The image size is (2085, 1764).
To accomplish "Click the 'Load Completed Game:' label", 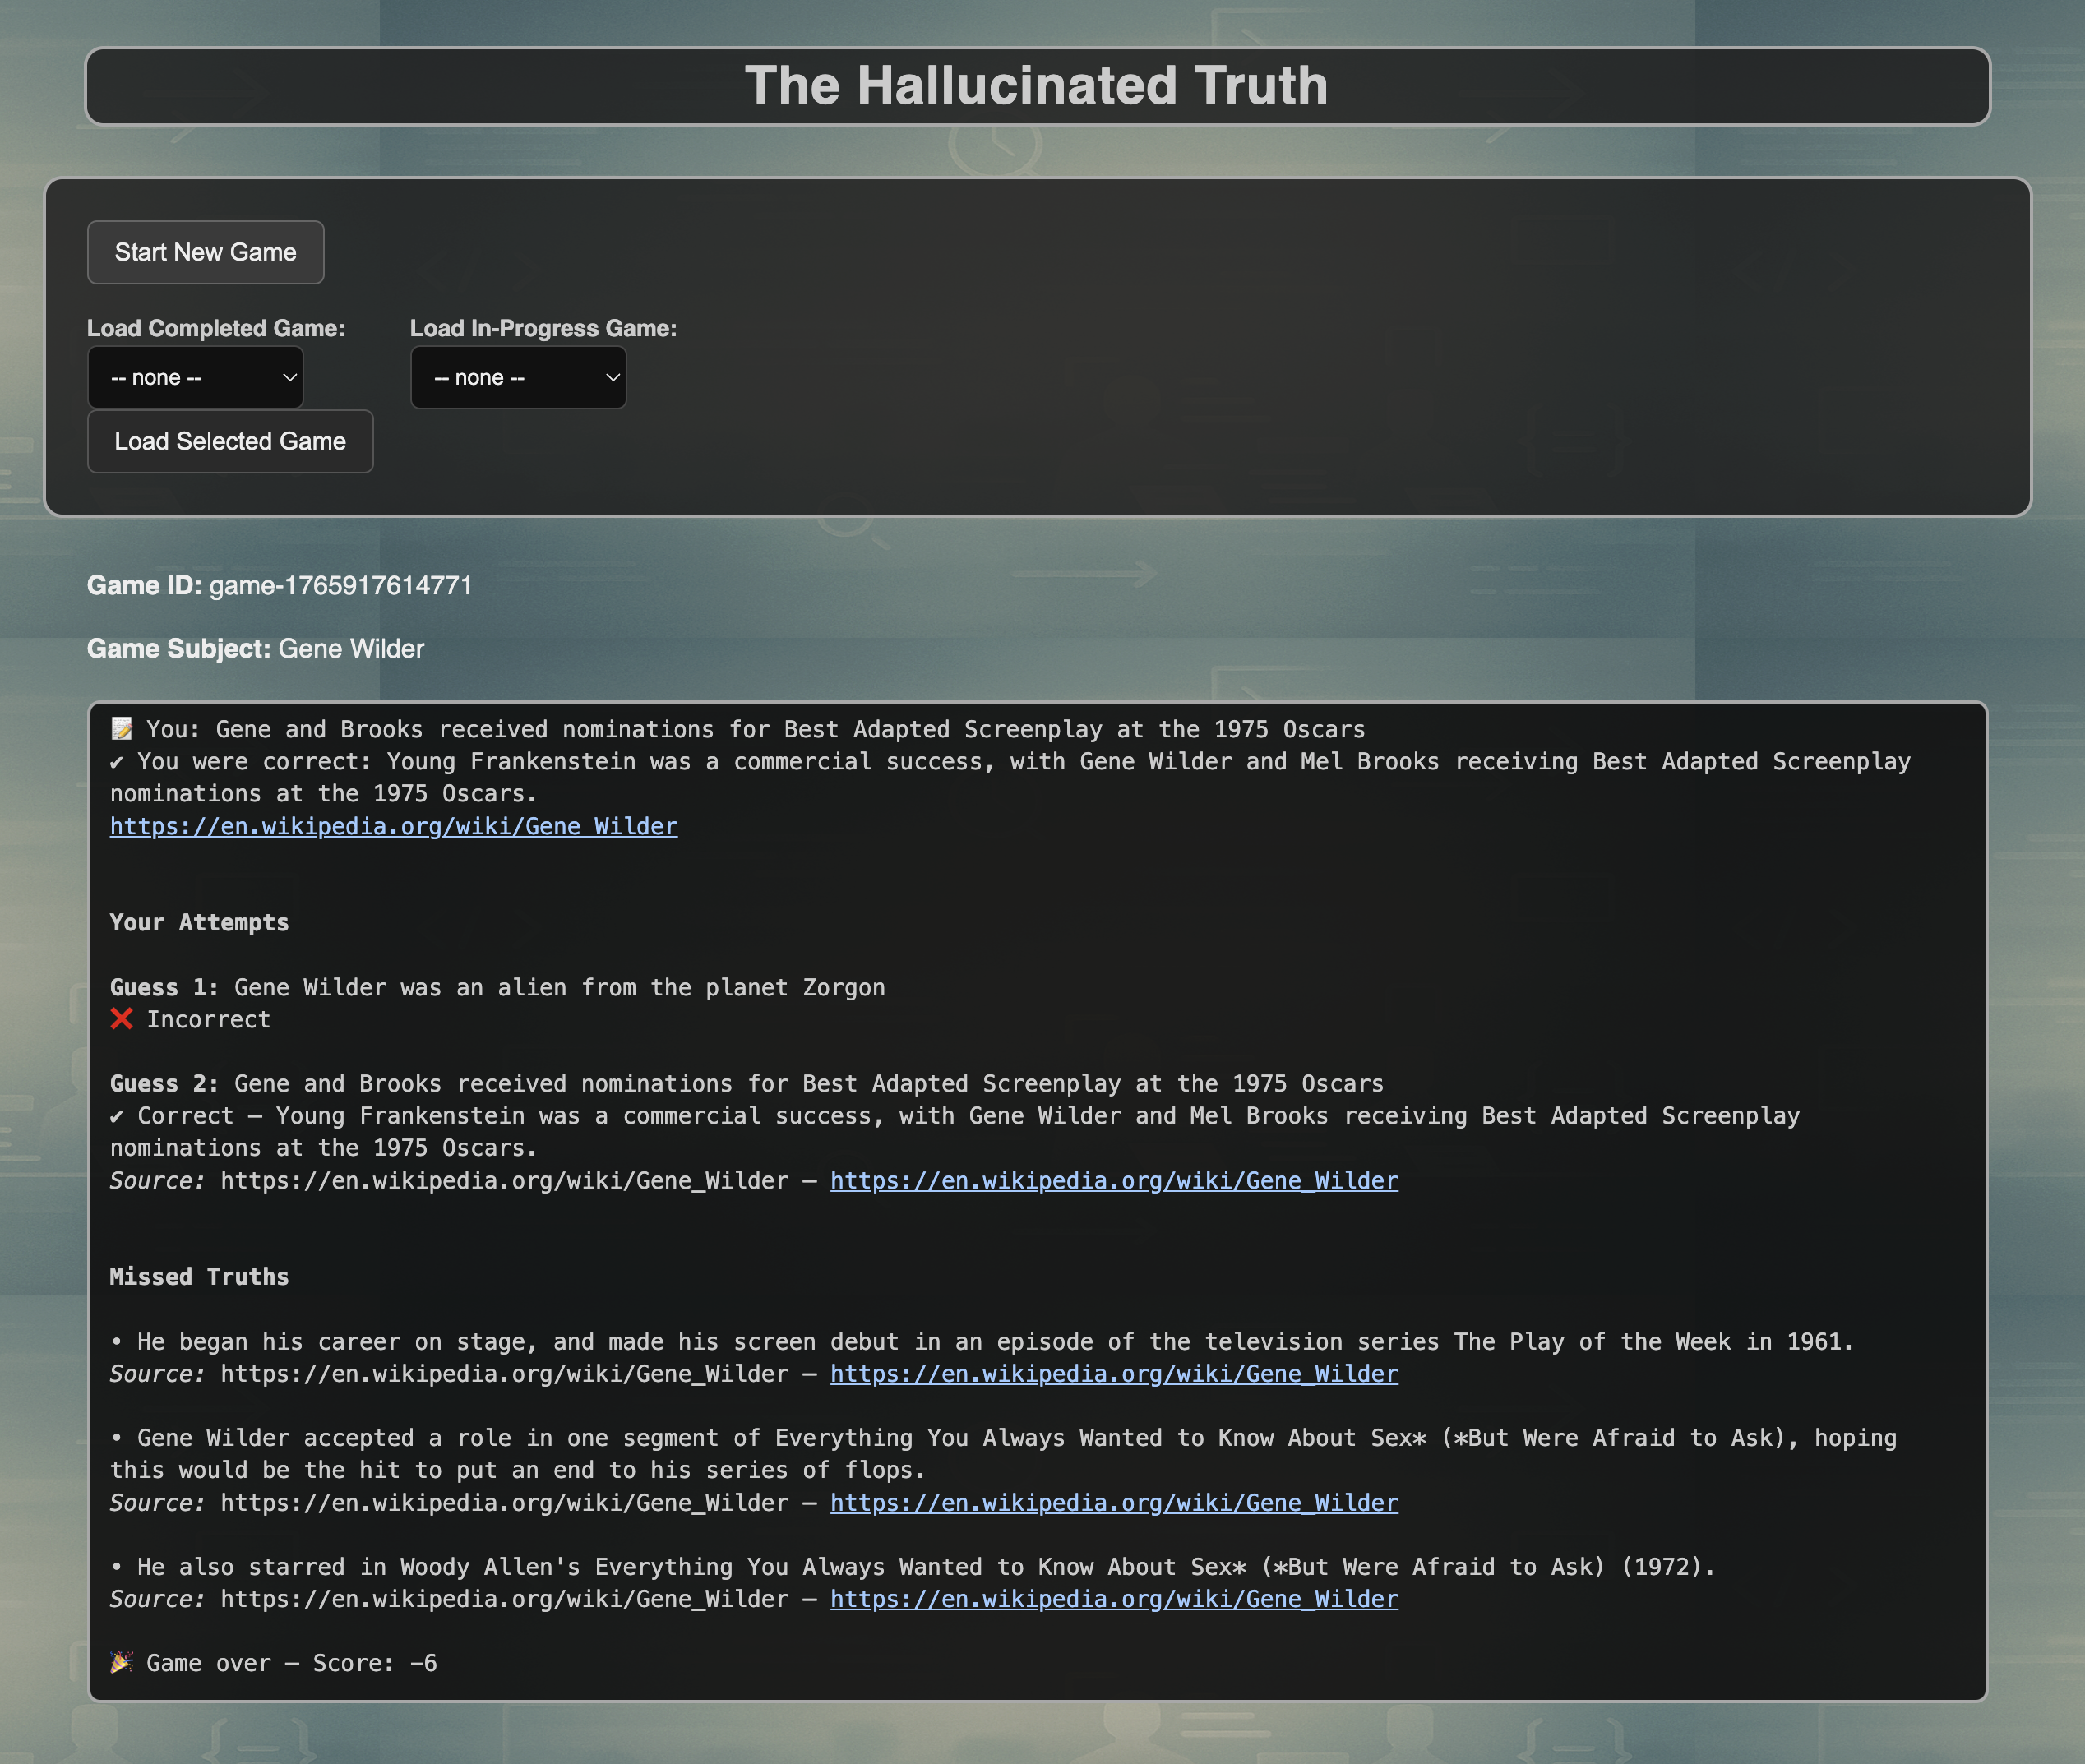I will point(216,328).
